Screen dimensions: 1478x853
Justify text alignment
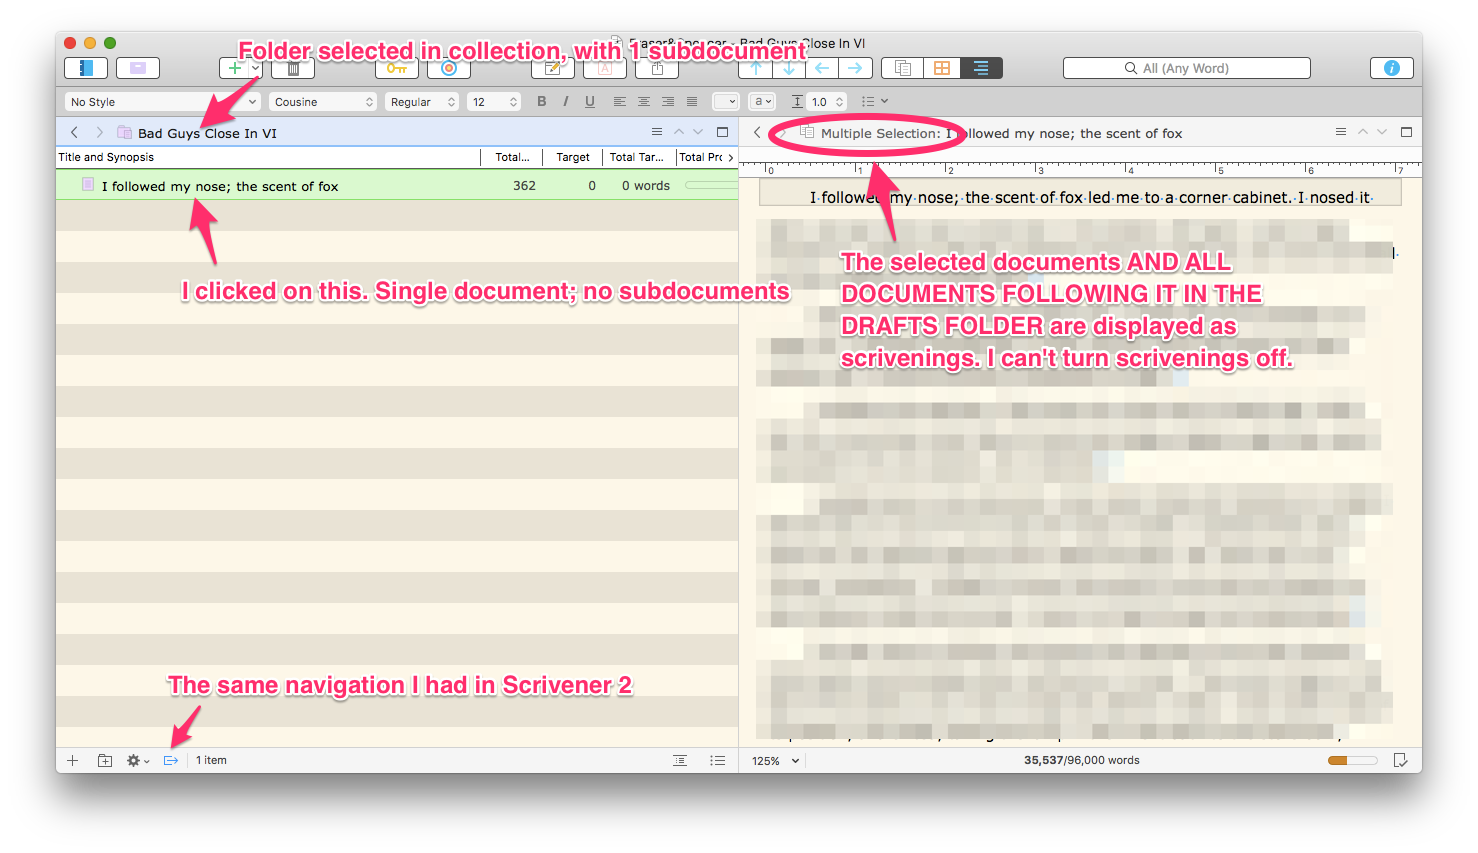692,101
